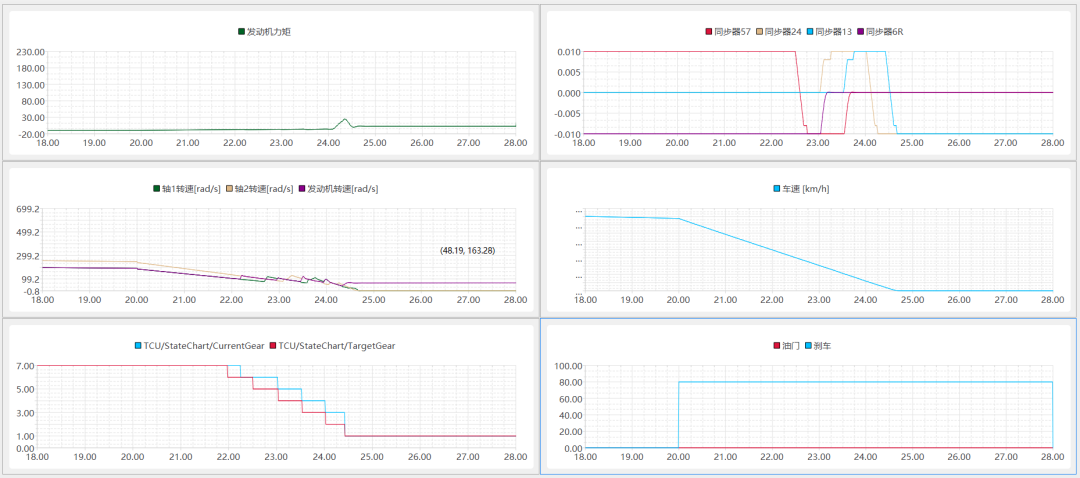
Task: Toggle the TCU/StateChart/TargetGear legend series
Action: [333, 346]
